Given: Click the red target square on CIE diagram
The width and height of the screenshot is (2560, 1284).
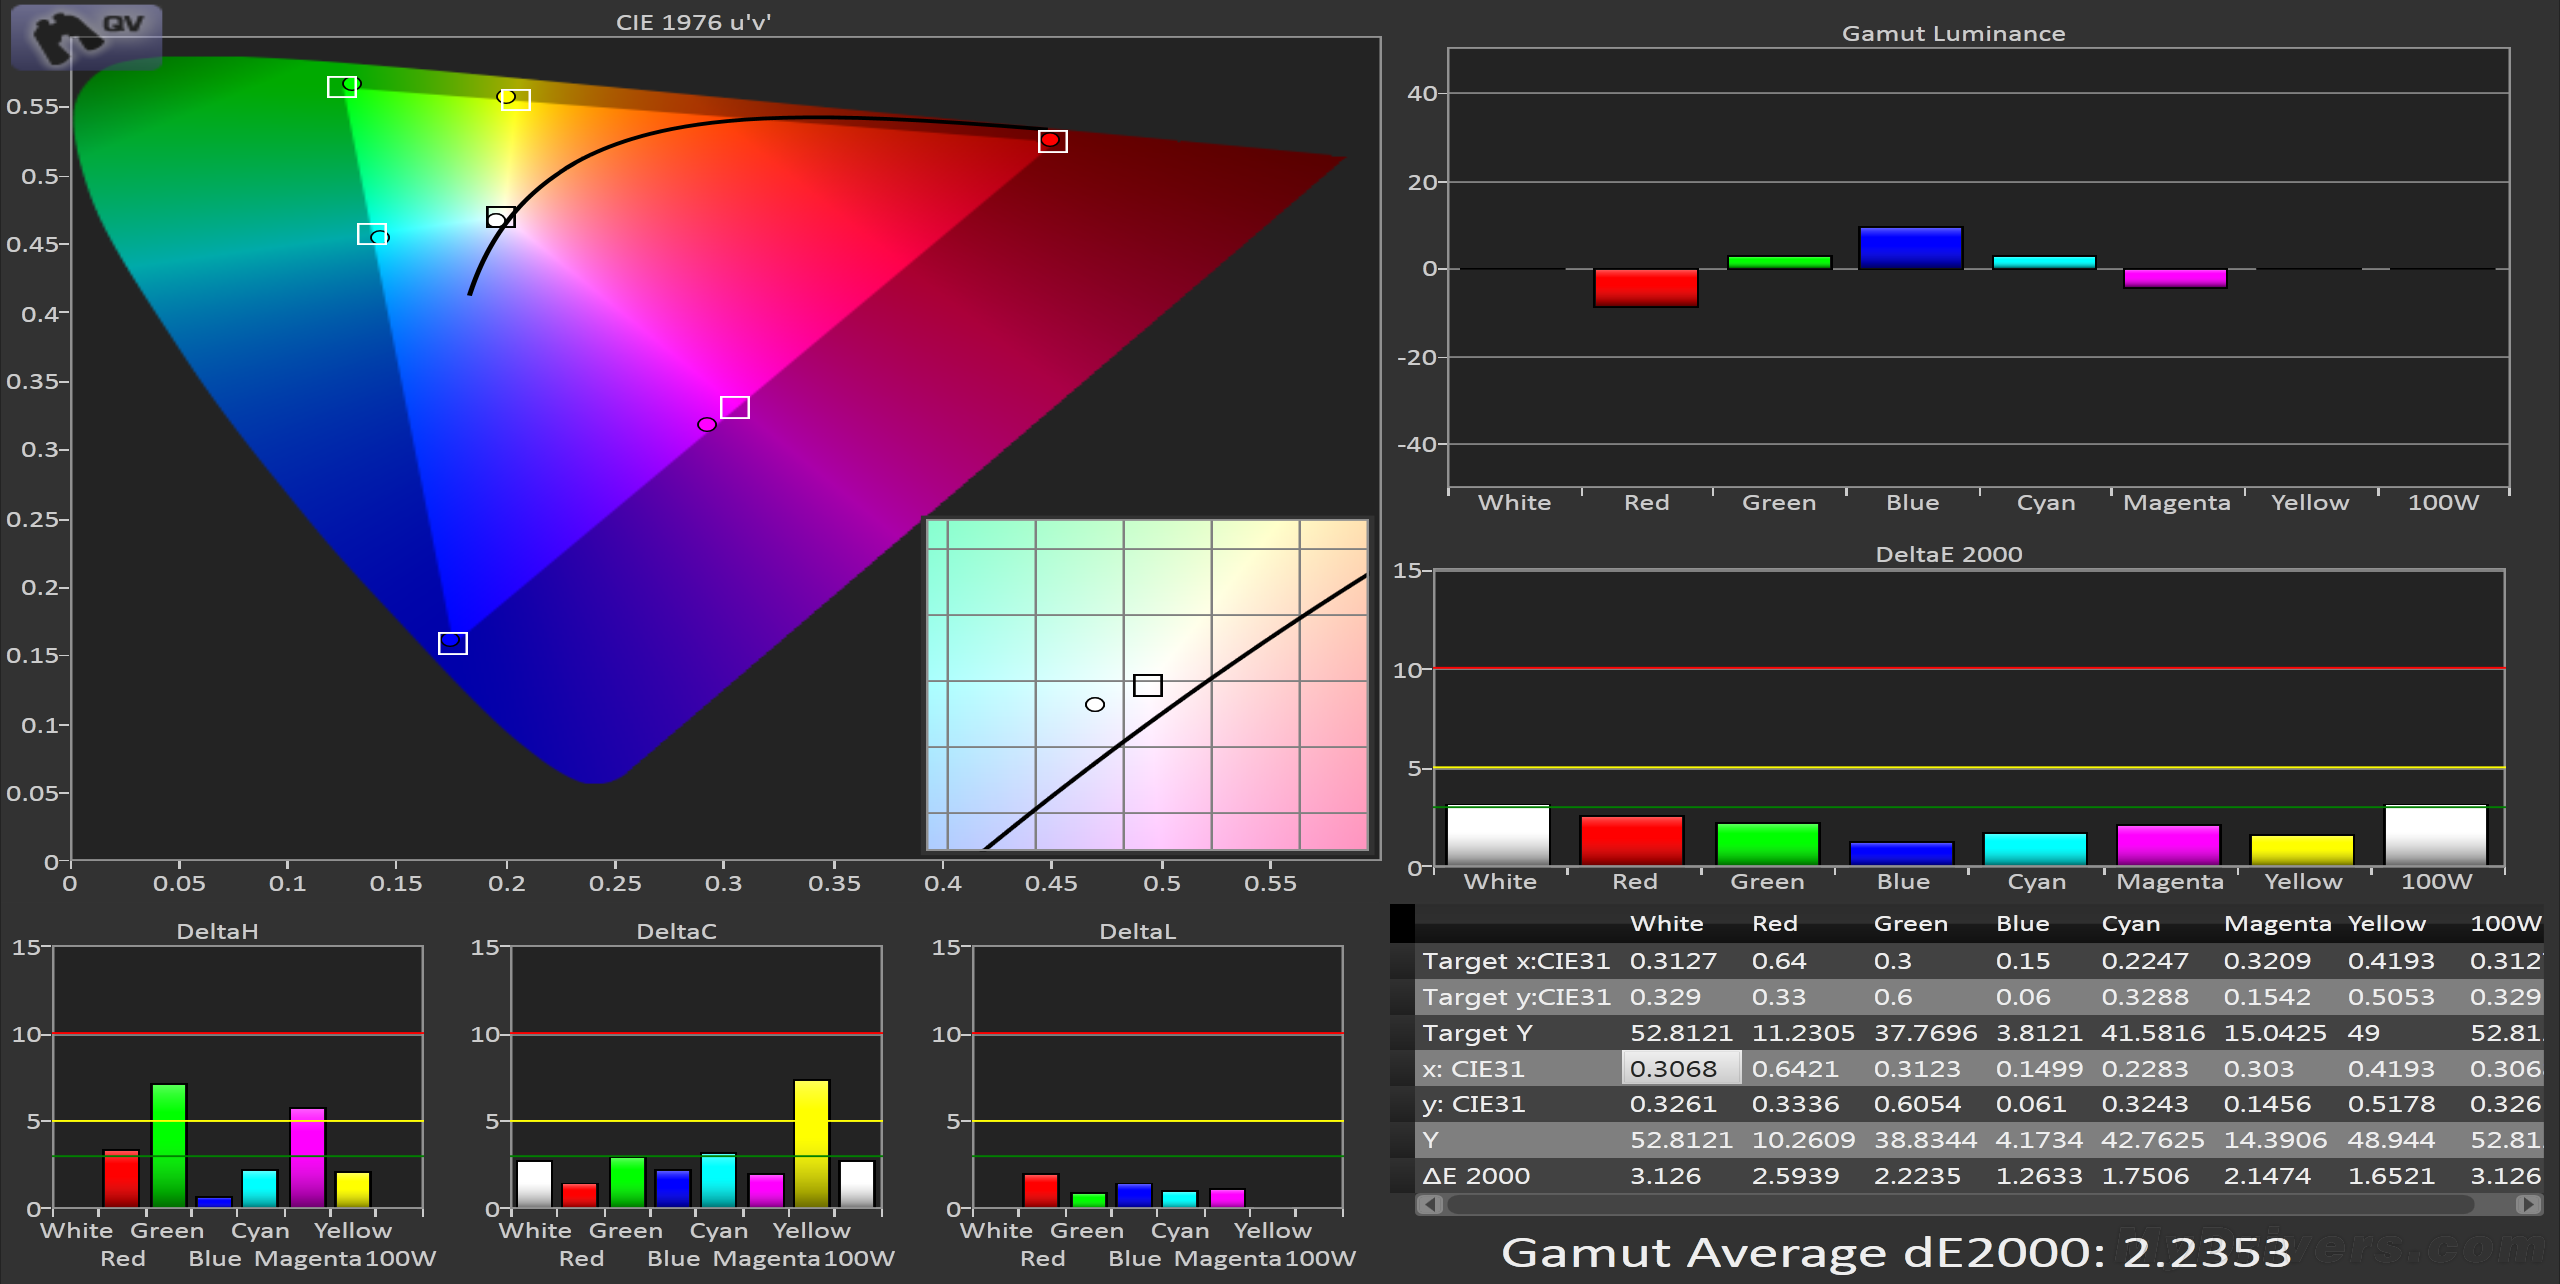Looking at the screenshot, I should click(1052, 141).
